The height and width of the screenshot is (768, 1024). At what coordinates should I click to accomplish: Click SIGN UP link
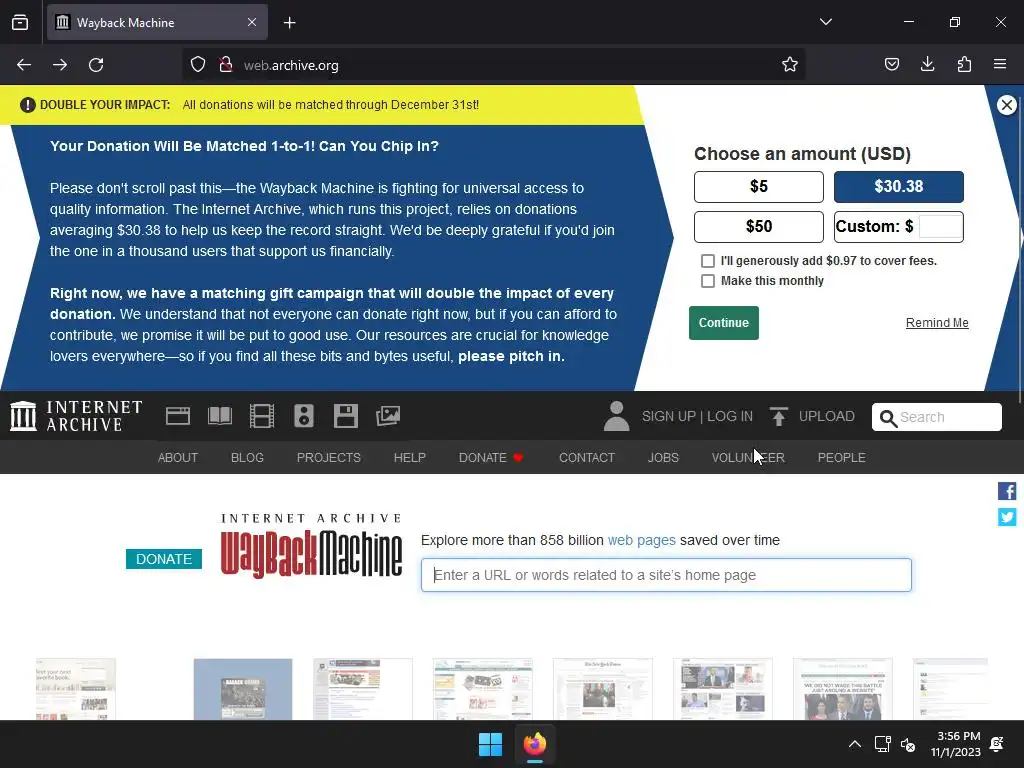(x=669, y=416)
